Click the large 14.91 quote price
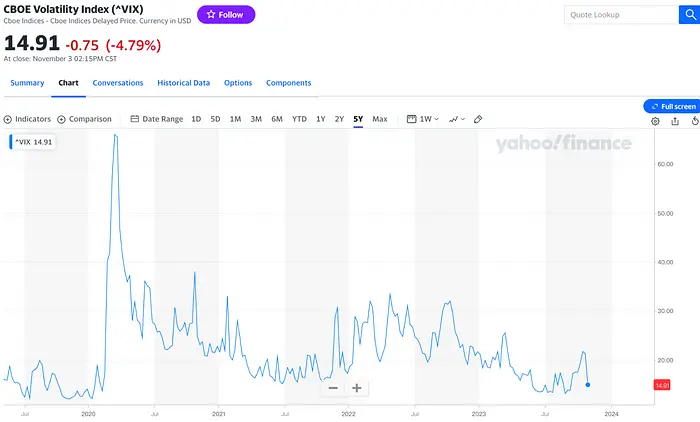 [x=32, y=44]
